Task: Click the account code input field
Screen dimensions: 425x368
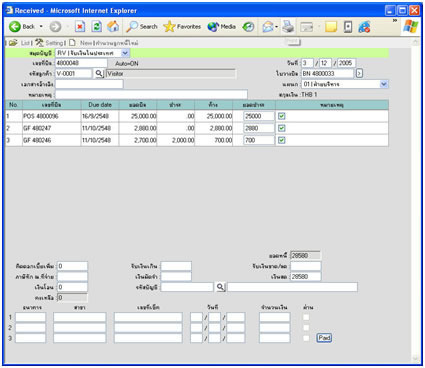Action: pos(187,287)
